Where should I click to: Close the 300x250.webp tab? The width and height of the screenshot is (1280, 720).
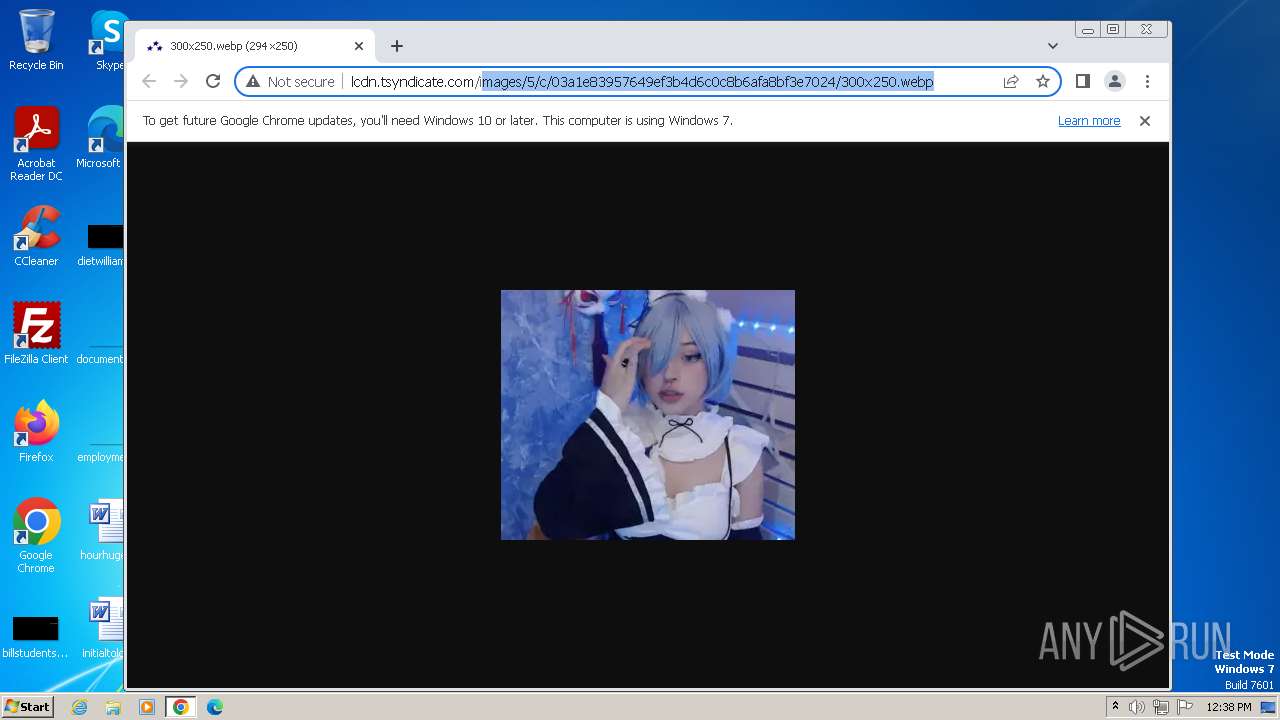(359, 46)
